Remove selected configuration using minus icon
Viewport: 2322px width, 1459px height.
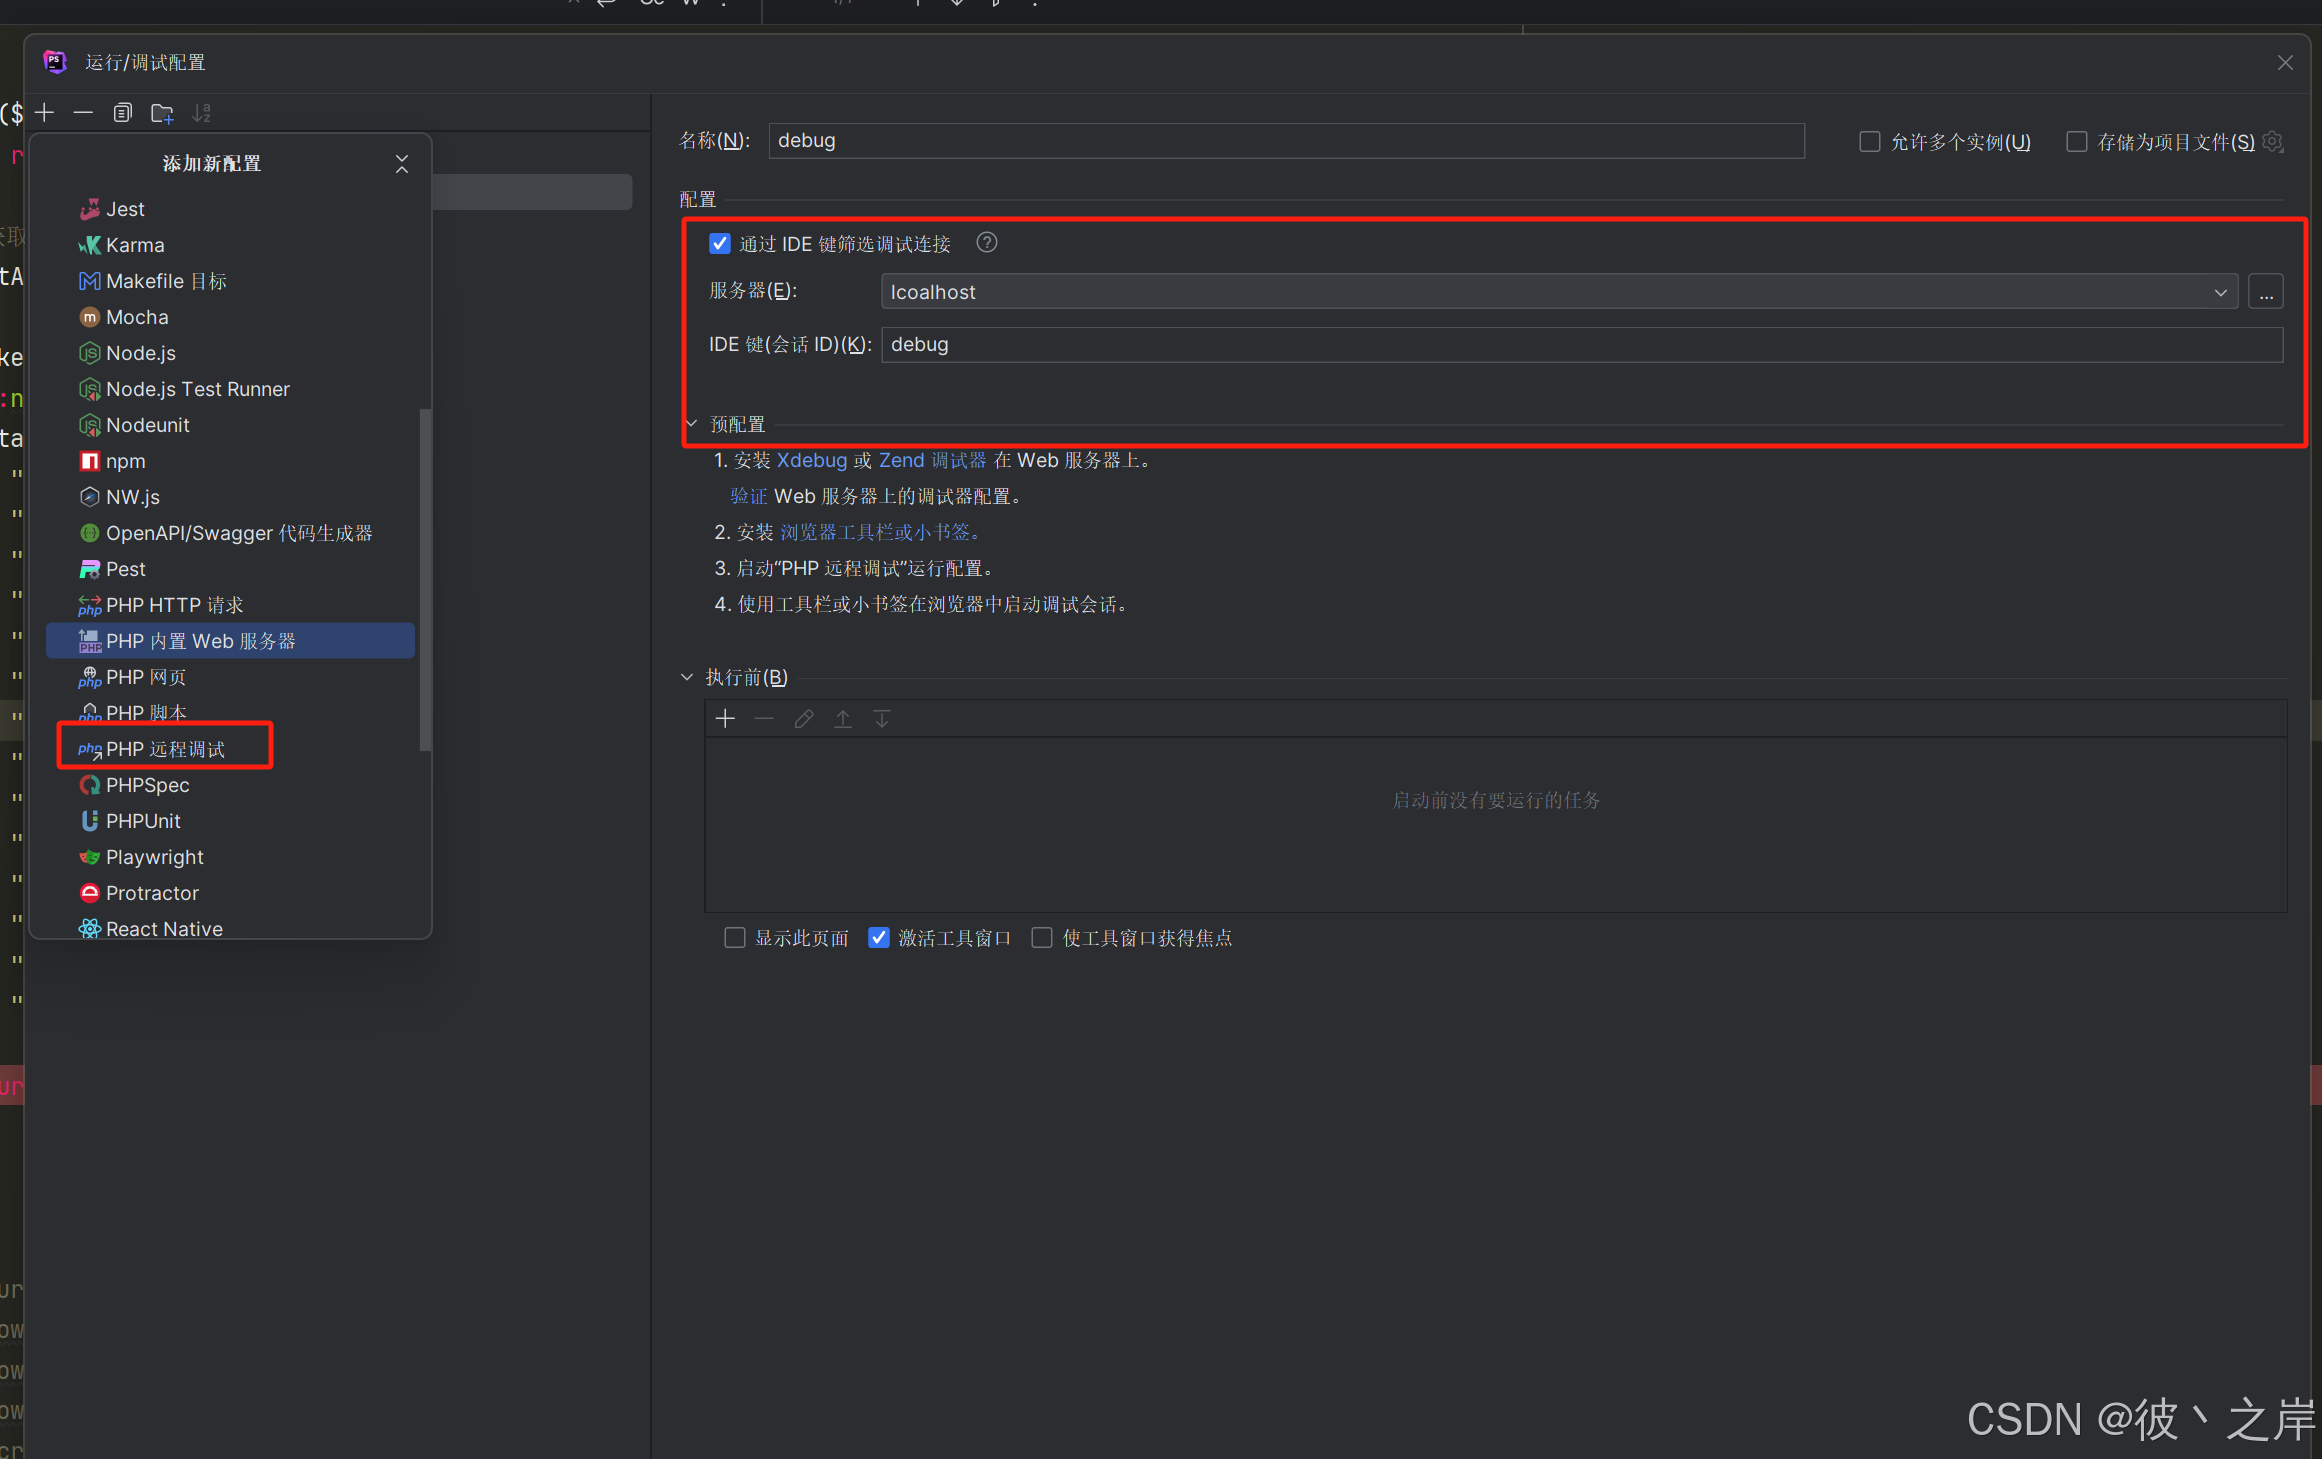pyautogui.click(x=83, y=112)
